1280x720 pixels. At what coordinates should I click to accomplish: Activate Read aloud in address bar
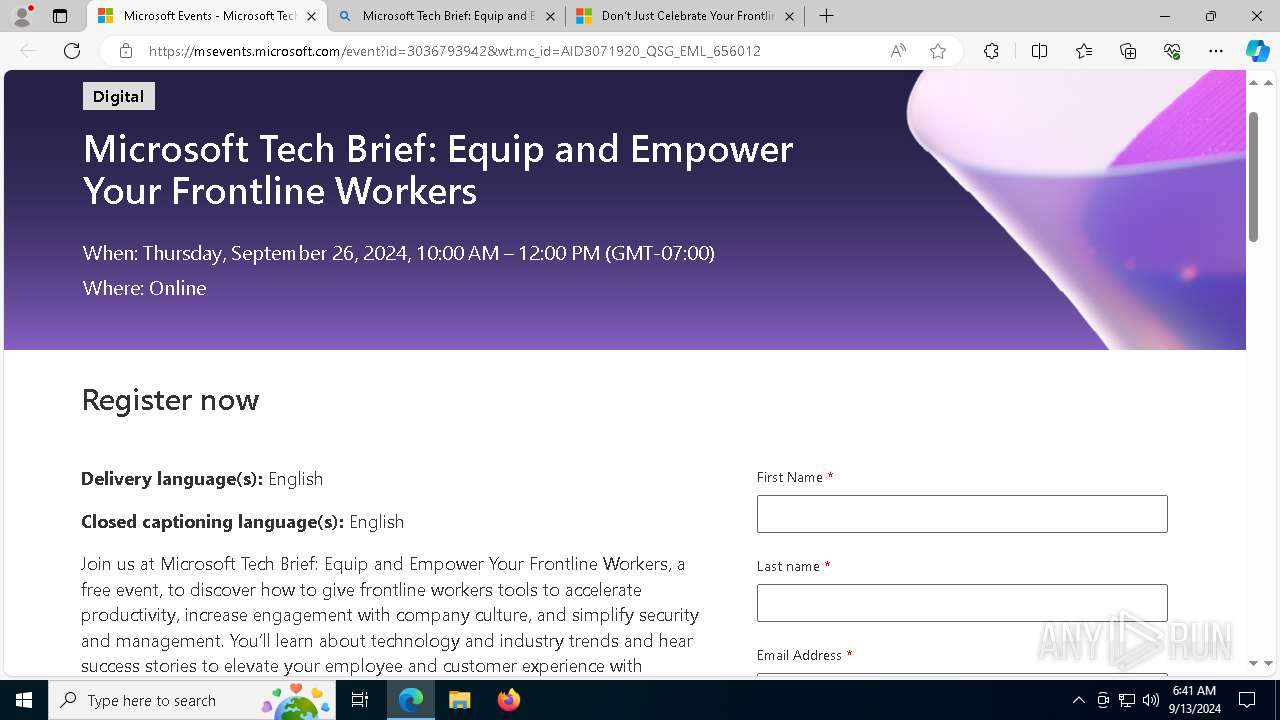point(898,51)
